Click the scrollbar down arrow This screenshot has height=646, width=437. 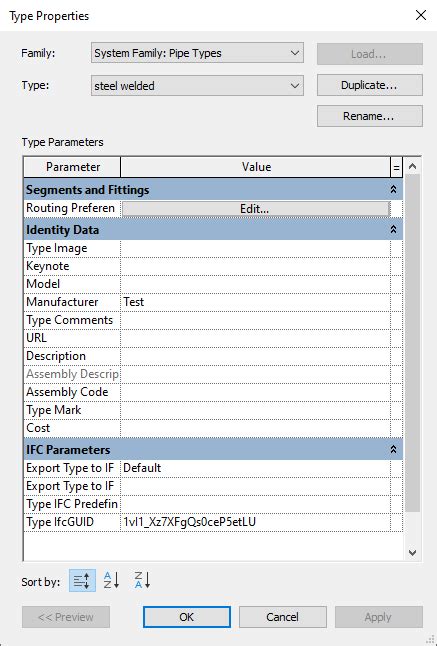point(412,552)
